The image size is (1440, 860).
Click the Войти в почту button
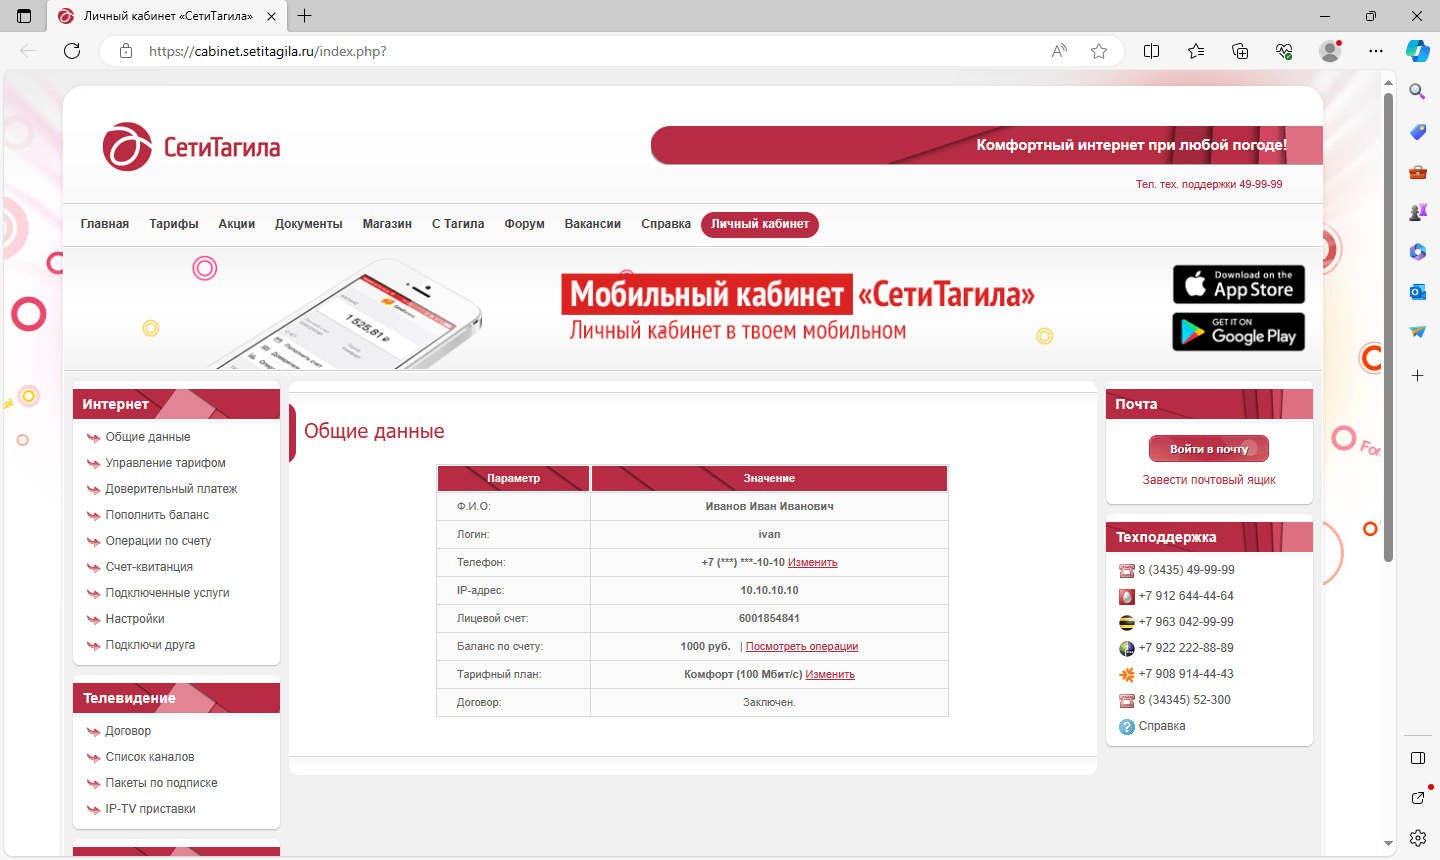click(x=1209, y=449)
